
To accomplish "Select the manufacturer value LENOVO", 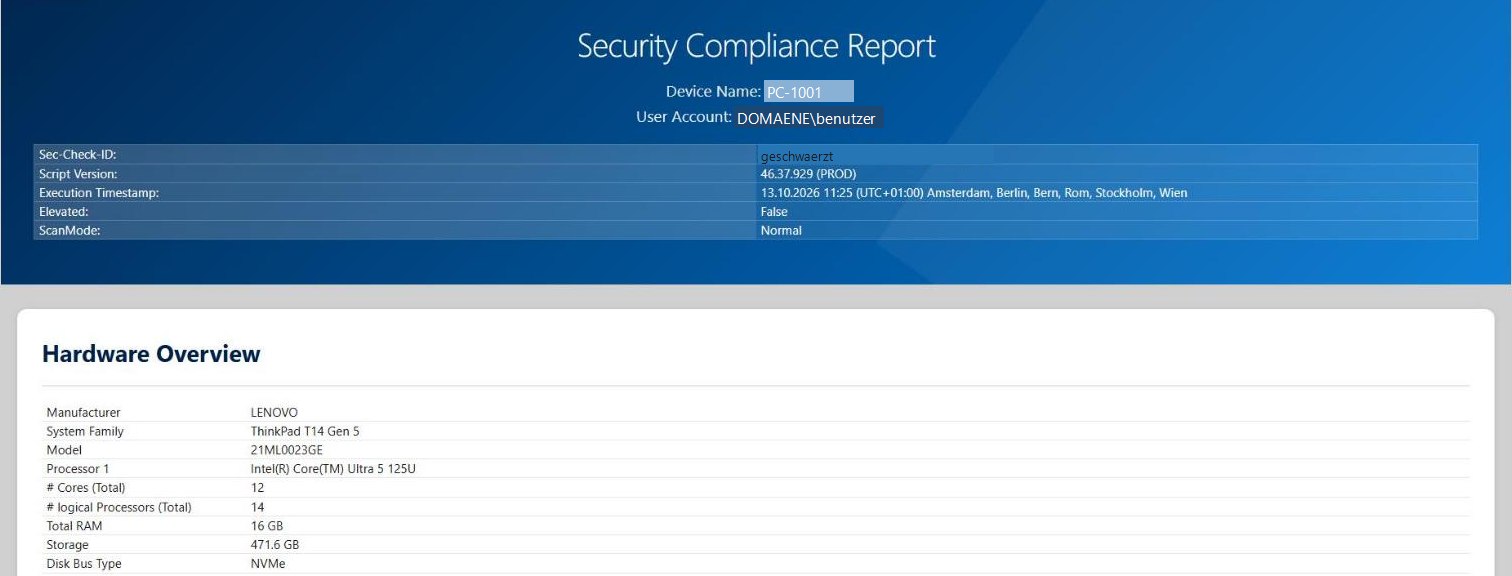I will (x=274, y=412).
